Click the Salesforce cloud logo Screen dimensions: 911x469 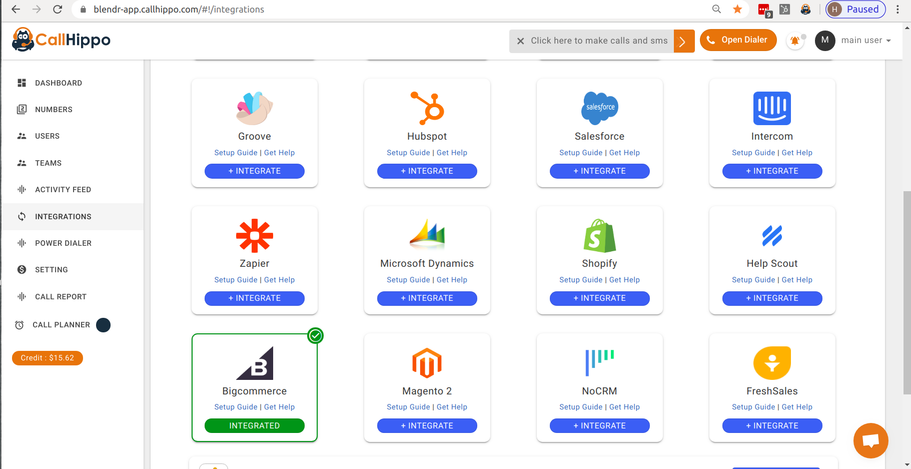600,108
